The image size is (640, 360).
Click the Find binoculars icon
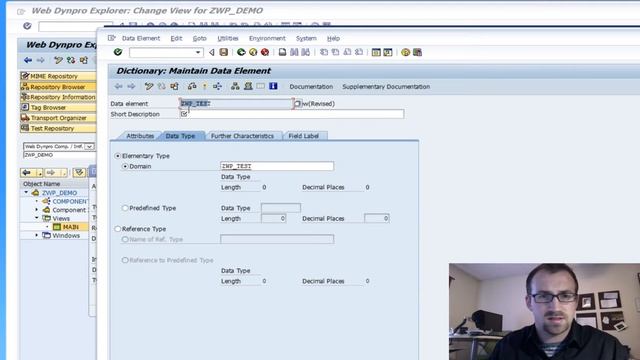click(x=294, y=52)
